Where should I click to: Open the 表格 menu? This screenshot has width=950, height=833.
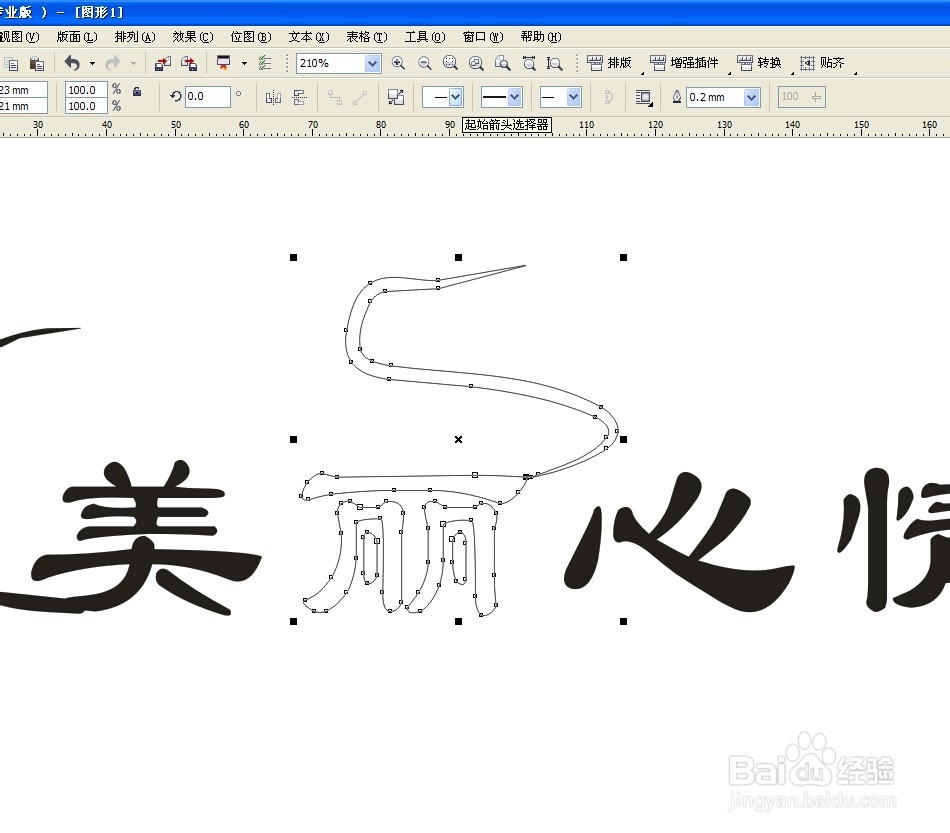click(x=367, y=37)
